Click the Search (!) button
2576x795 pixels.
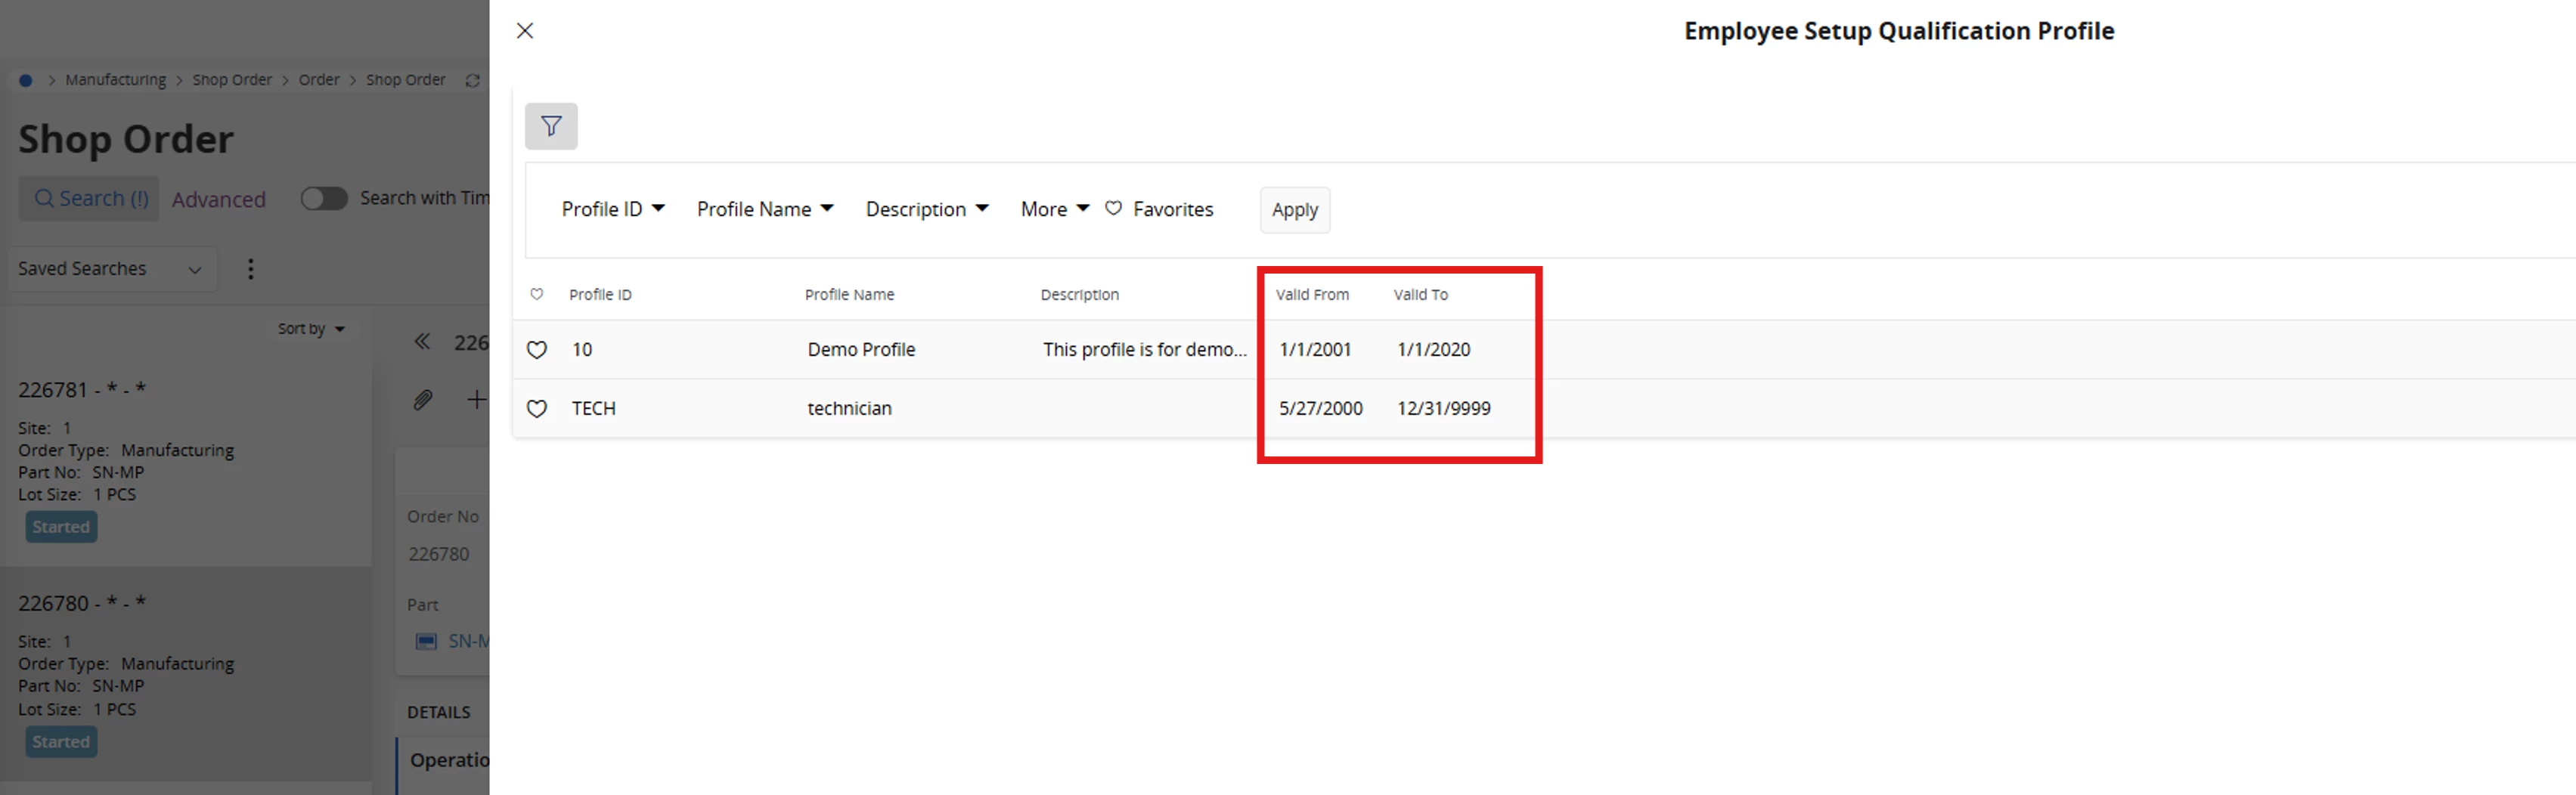coord(90,199)
